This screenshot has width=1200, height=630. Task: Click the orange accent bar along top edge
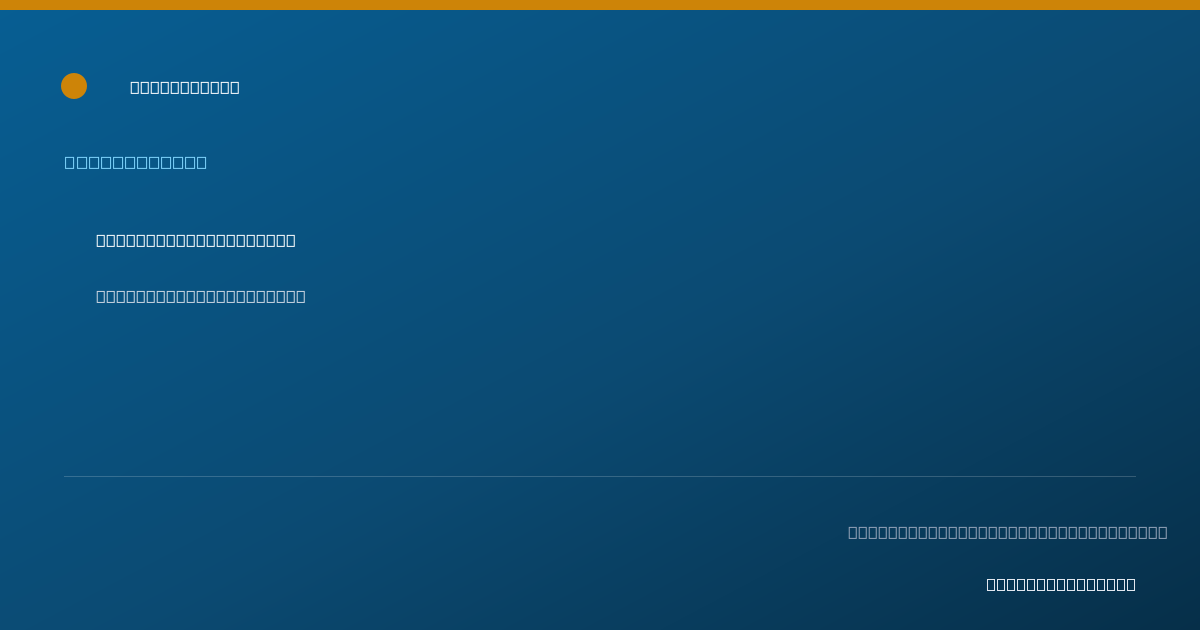(x=600, y=5)
